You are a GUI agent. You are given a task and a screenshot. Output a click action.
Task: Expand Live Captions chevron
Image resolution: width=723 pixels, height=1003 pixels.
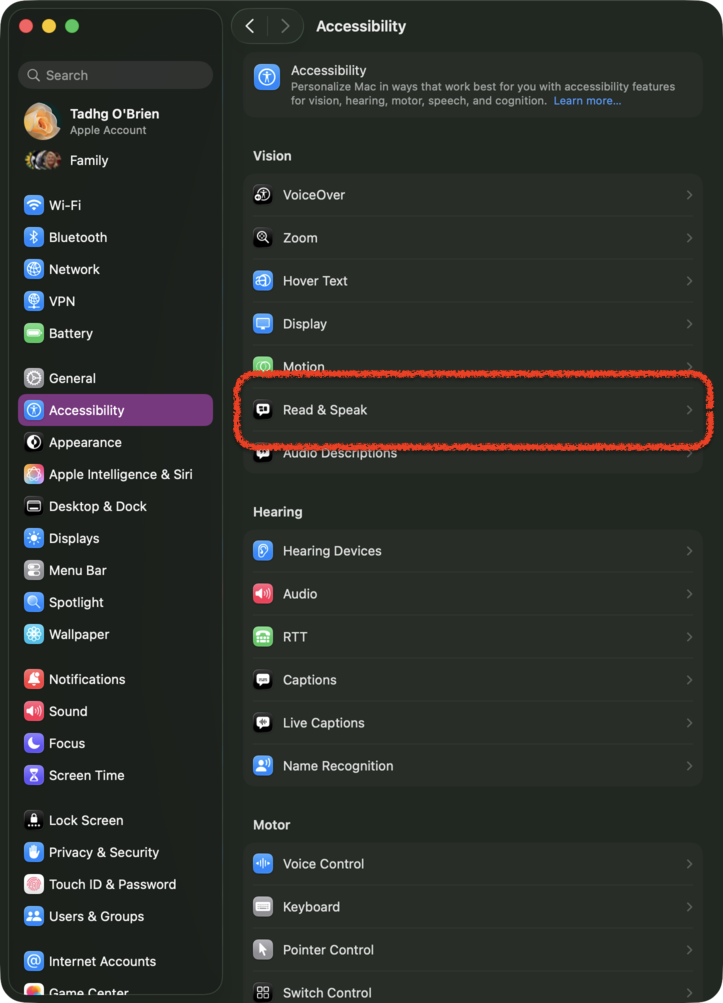(689, 723)
